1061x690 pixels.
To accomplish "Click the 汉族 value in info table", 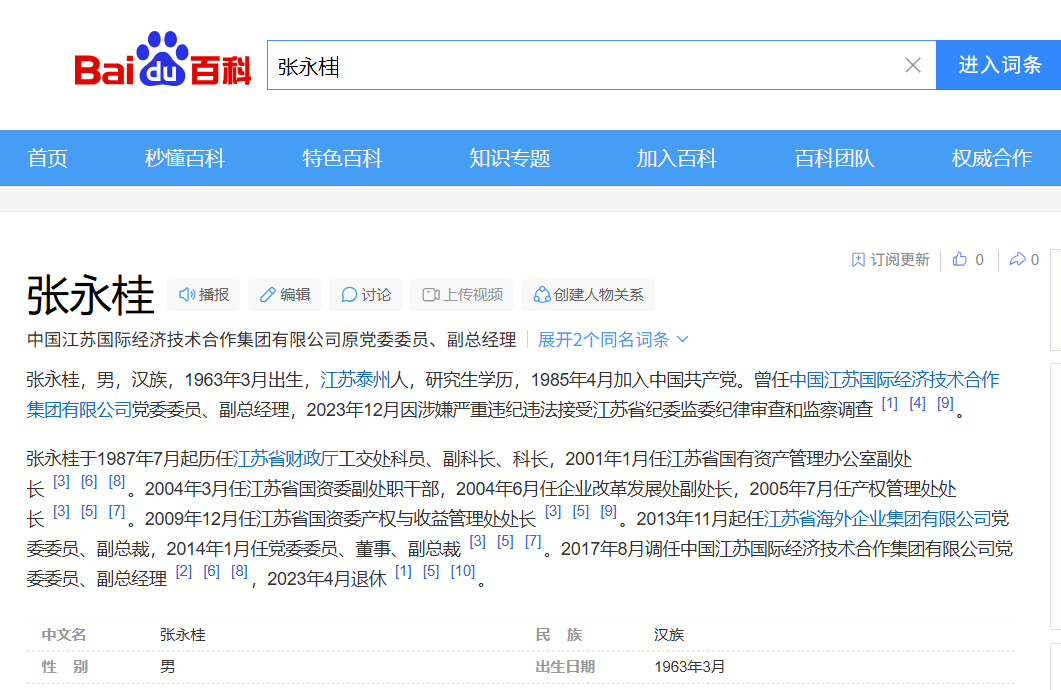I will click(669, 635).
